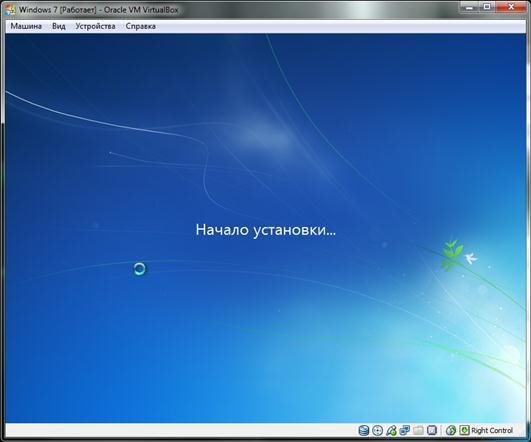Click the network adapters indicator icon
Screen dimensions: 531x442
[405, 430]
